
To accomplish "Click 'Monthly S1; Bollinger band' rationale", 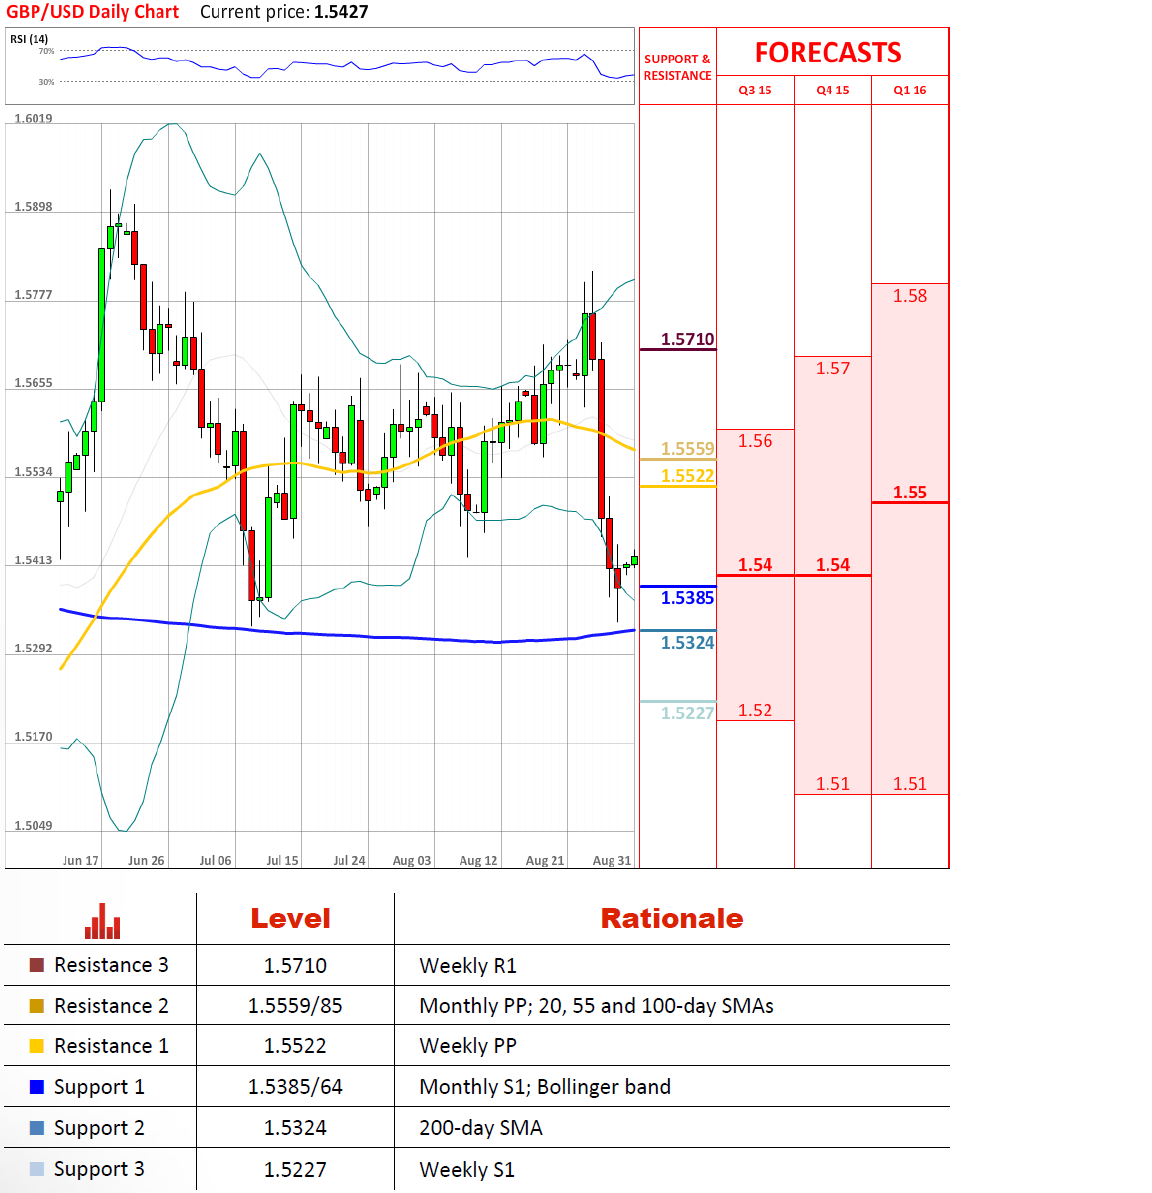I will click(x=545, y=1087).
